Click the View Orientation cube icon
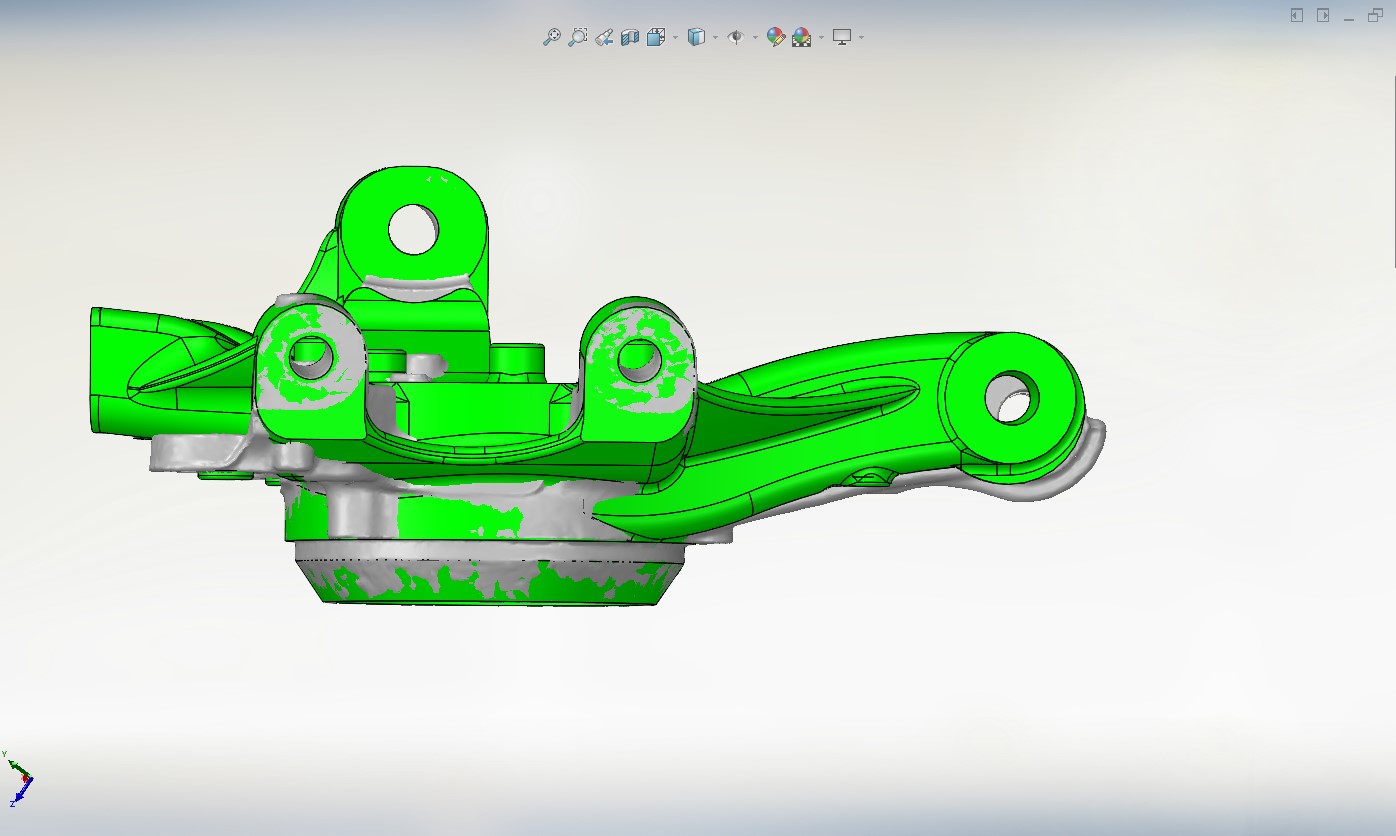1396x836 pixels. 656,37
